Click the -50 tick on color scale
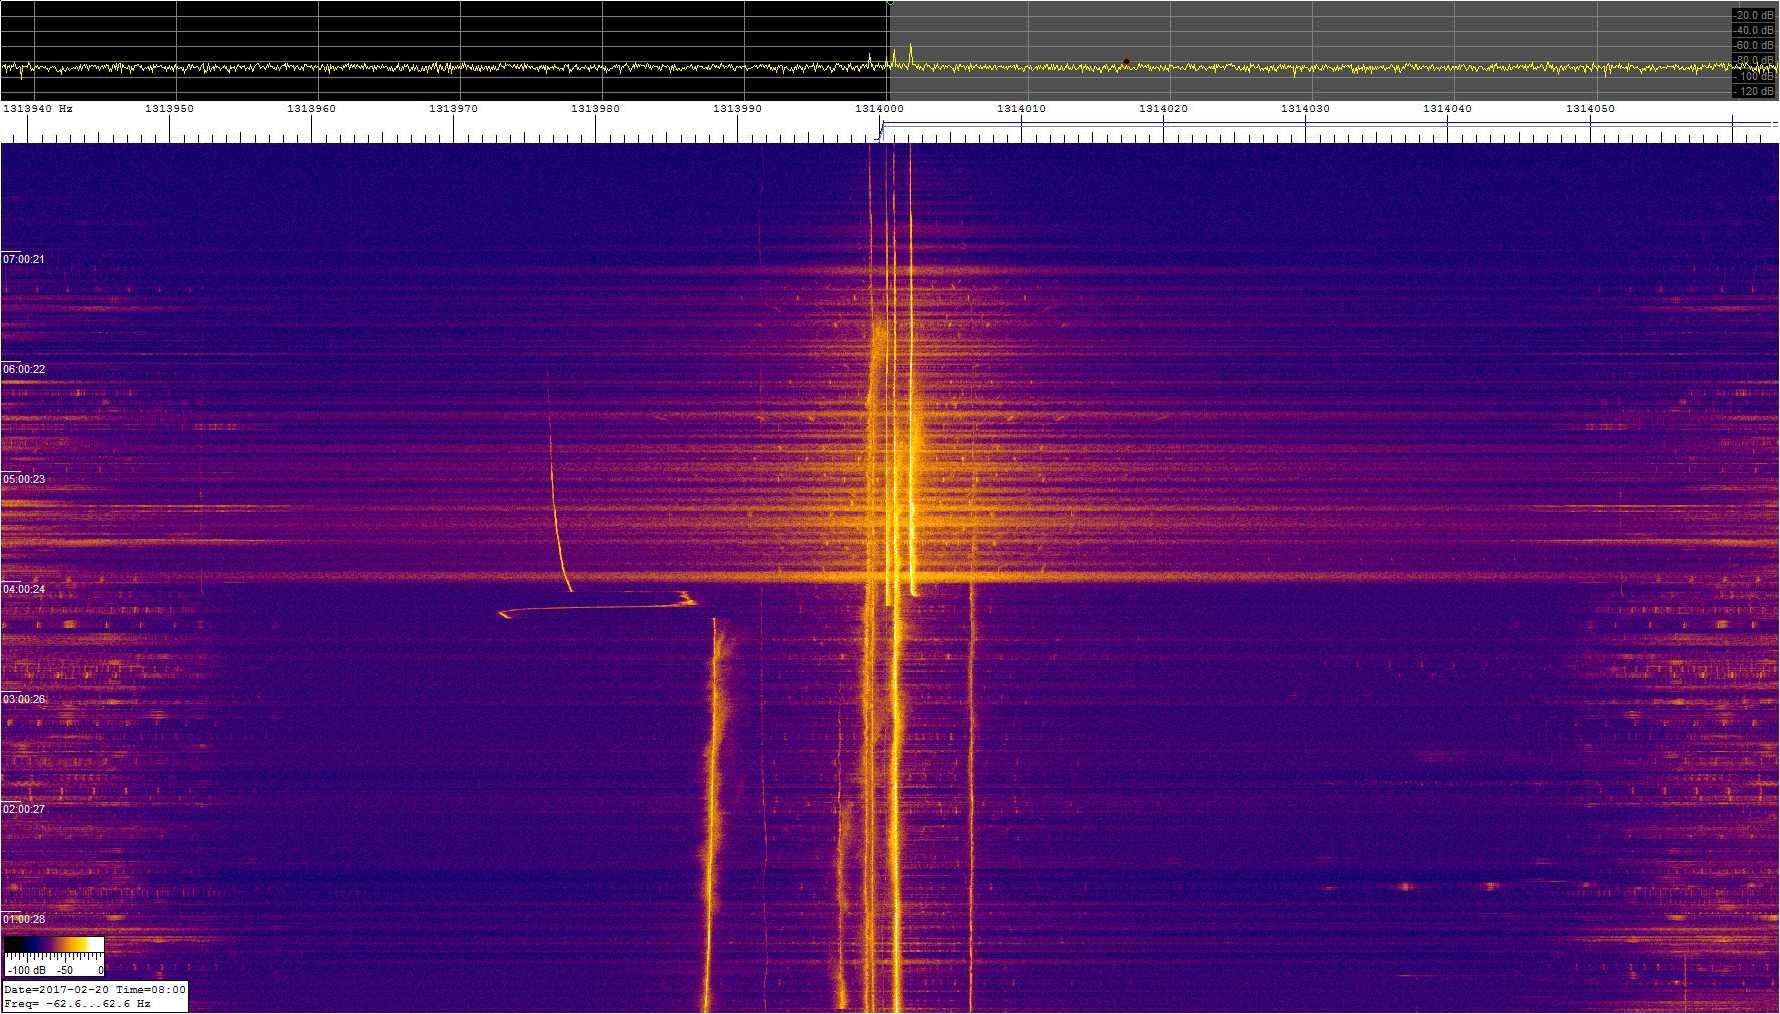 pos(65,970)
